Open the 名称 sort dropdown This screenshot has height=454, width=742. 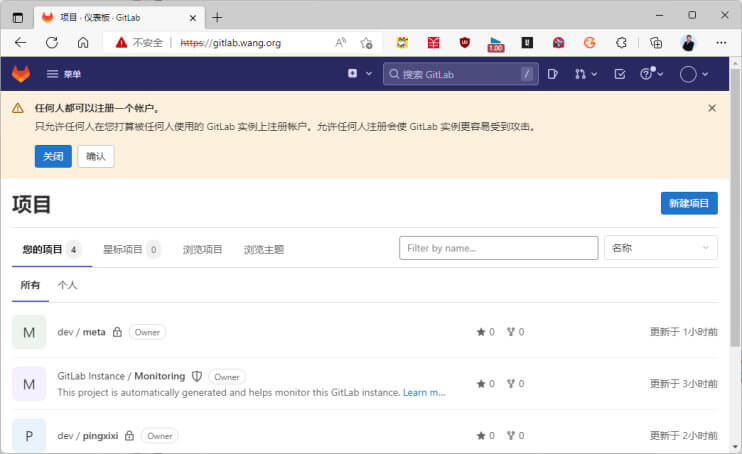coord(661,248)
